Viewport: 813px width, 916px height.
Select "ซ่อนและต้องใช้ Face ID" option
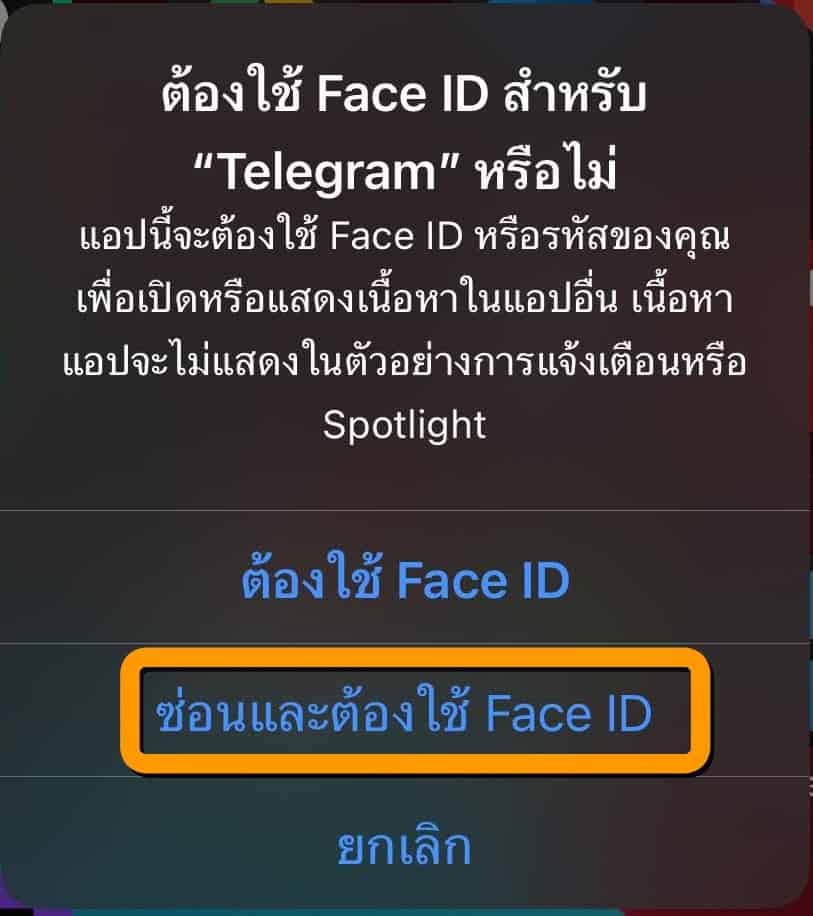click(x=404, y=712)
